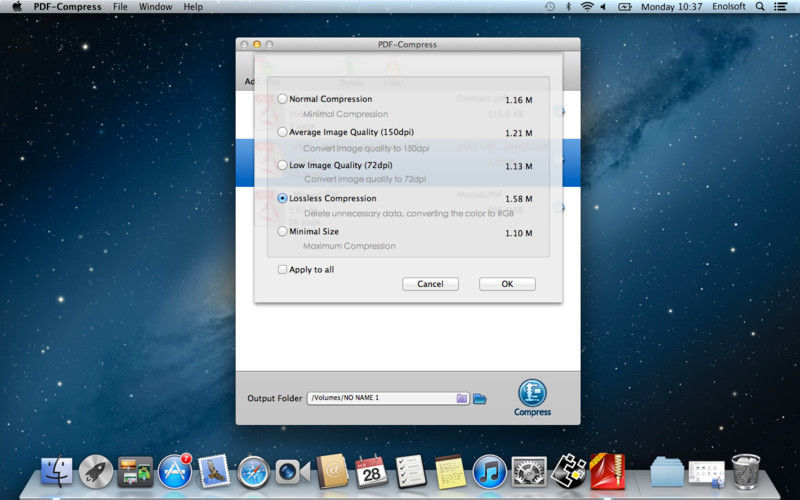800x500 pixels.
Task: Open the File menu
Action: [x=120, y=7]
